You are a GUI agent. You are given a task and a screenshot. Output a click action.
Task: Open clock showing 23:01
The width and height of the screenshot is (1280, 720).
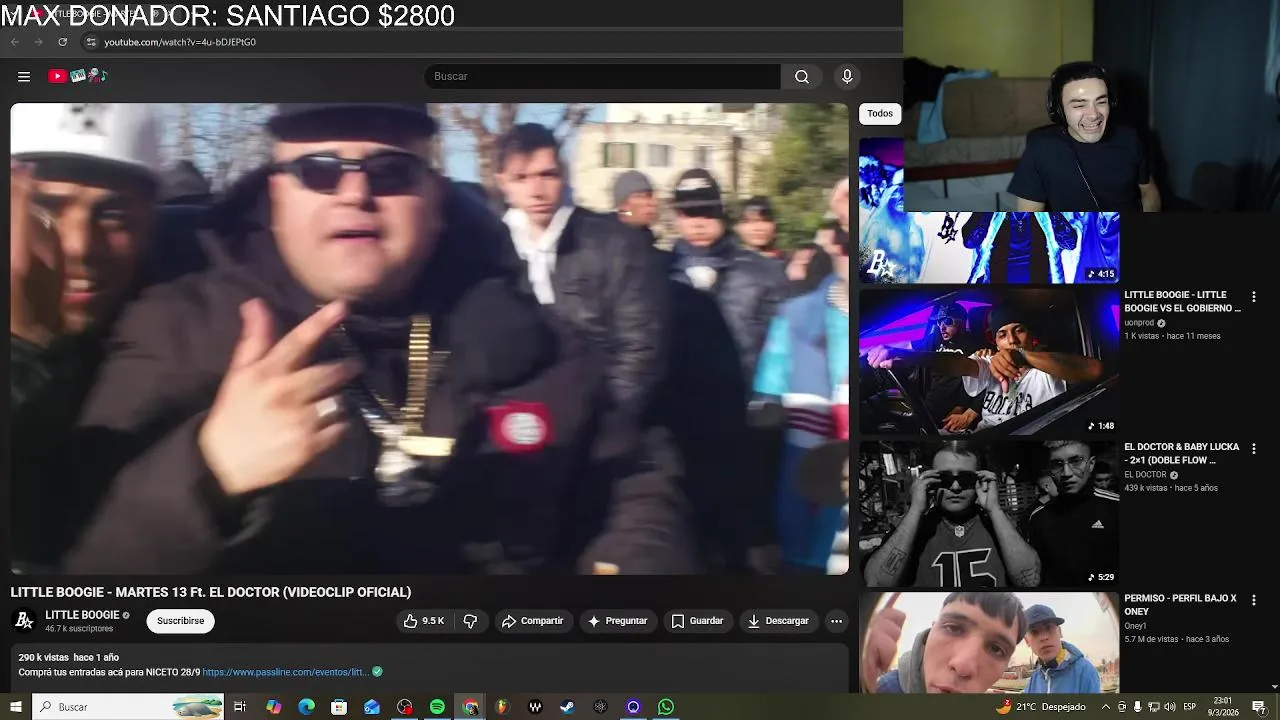pyautogui.click(x=1225, y=707)
